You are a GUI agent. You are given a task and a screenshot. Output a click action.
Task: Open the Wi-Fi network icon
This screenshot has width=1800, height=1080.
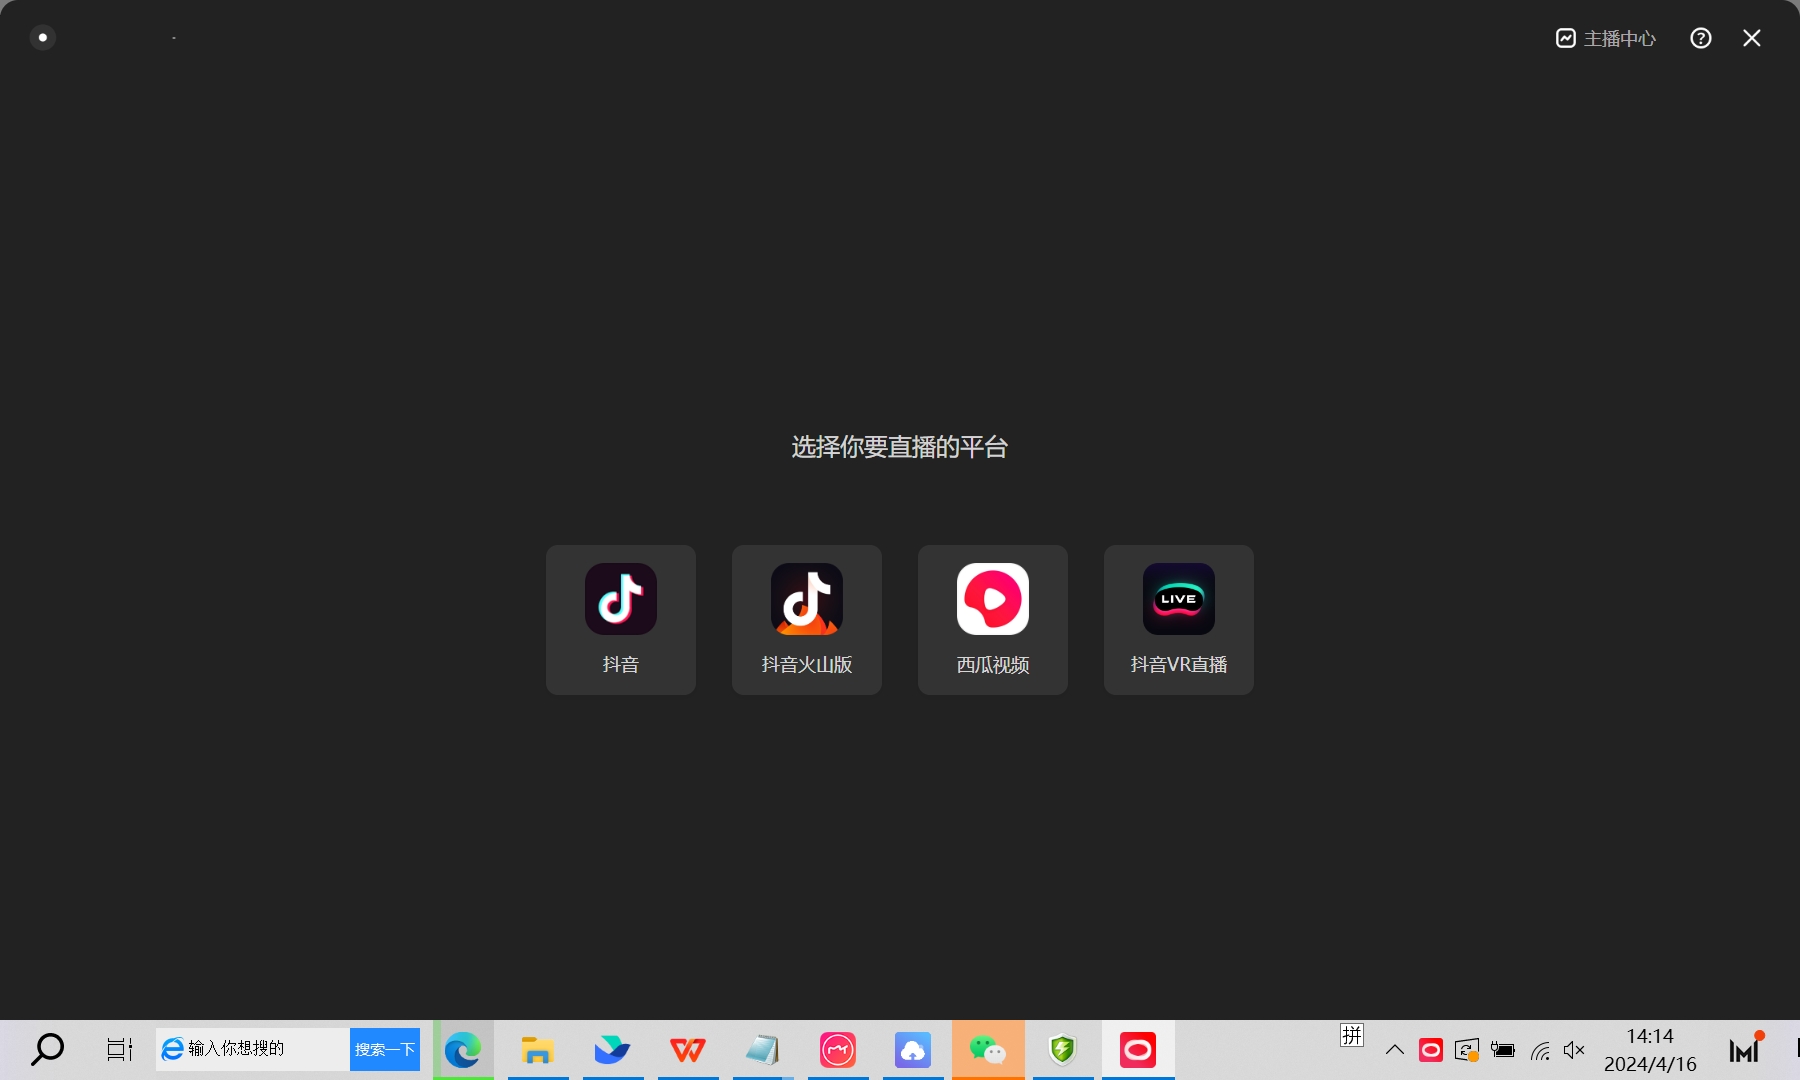point(1540,1050)
